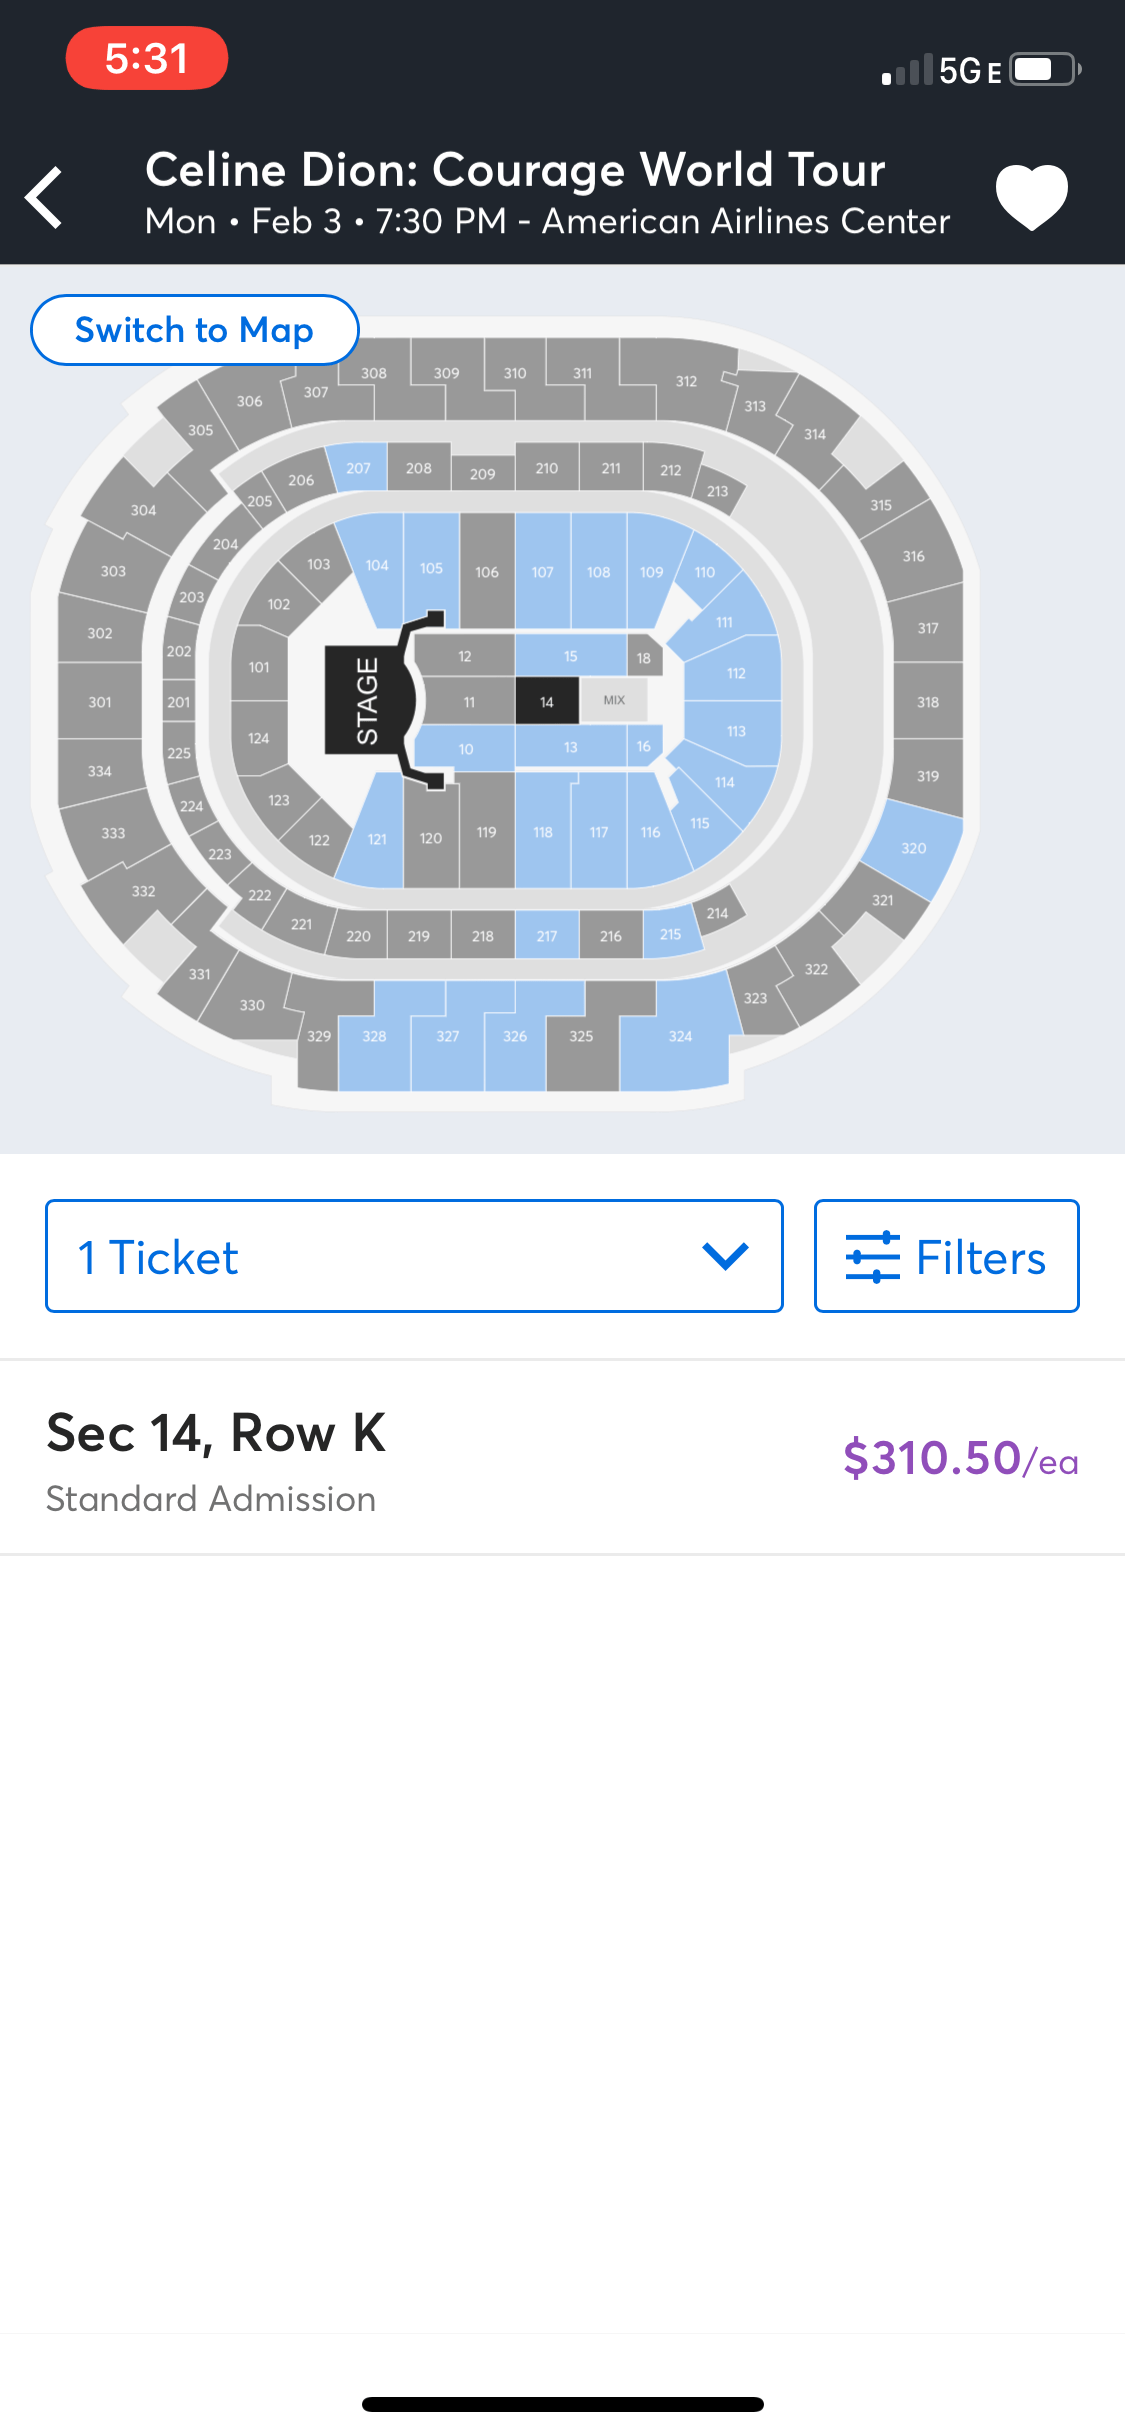Click the Switch to Map button

(195, 330)
